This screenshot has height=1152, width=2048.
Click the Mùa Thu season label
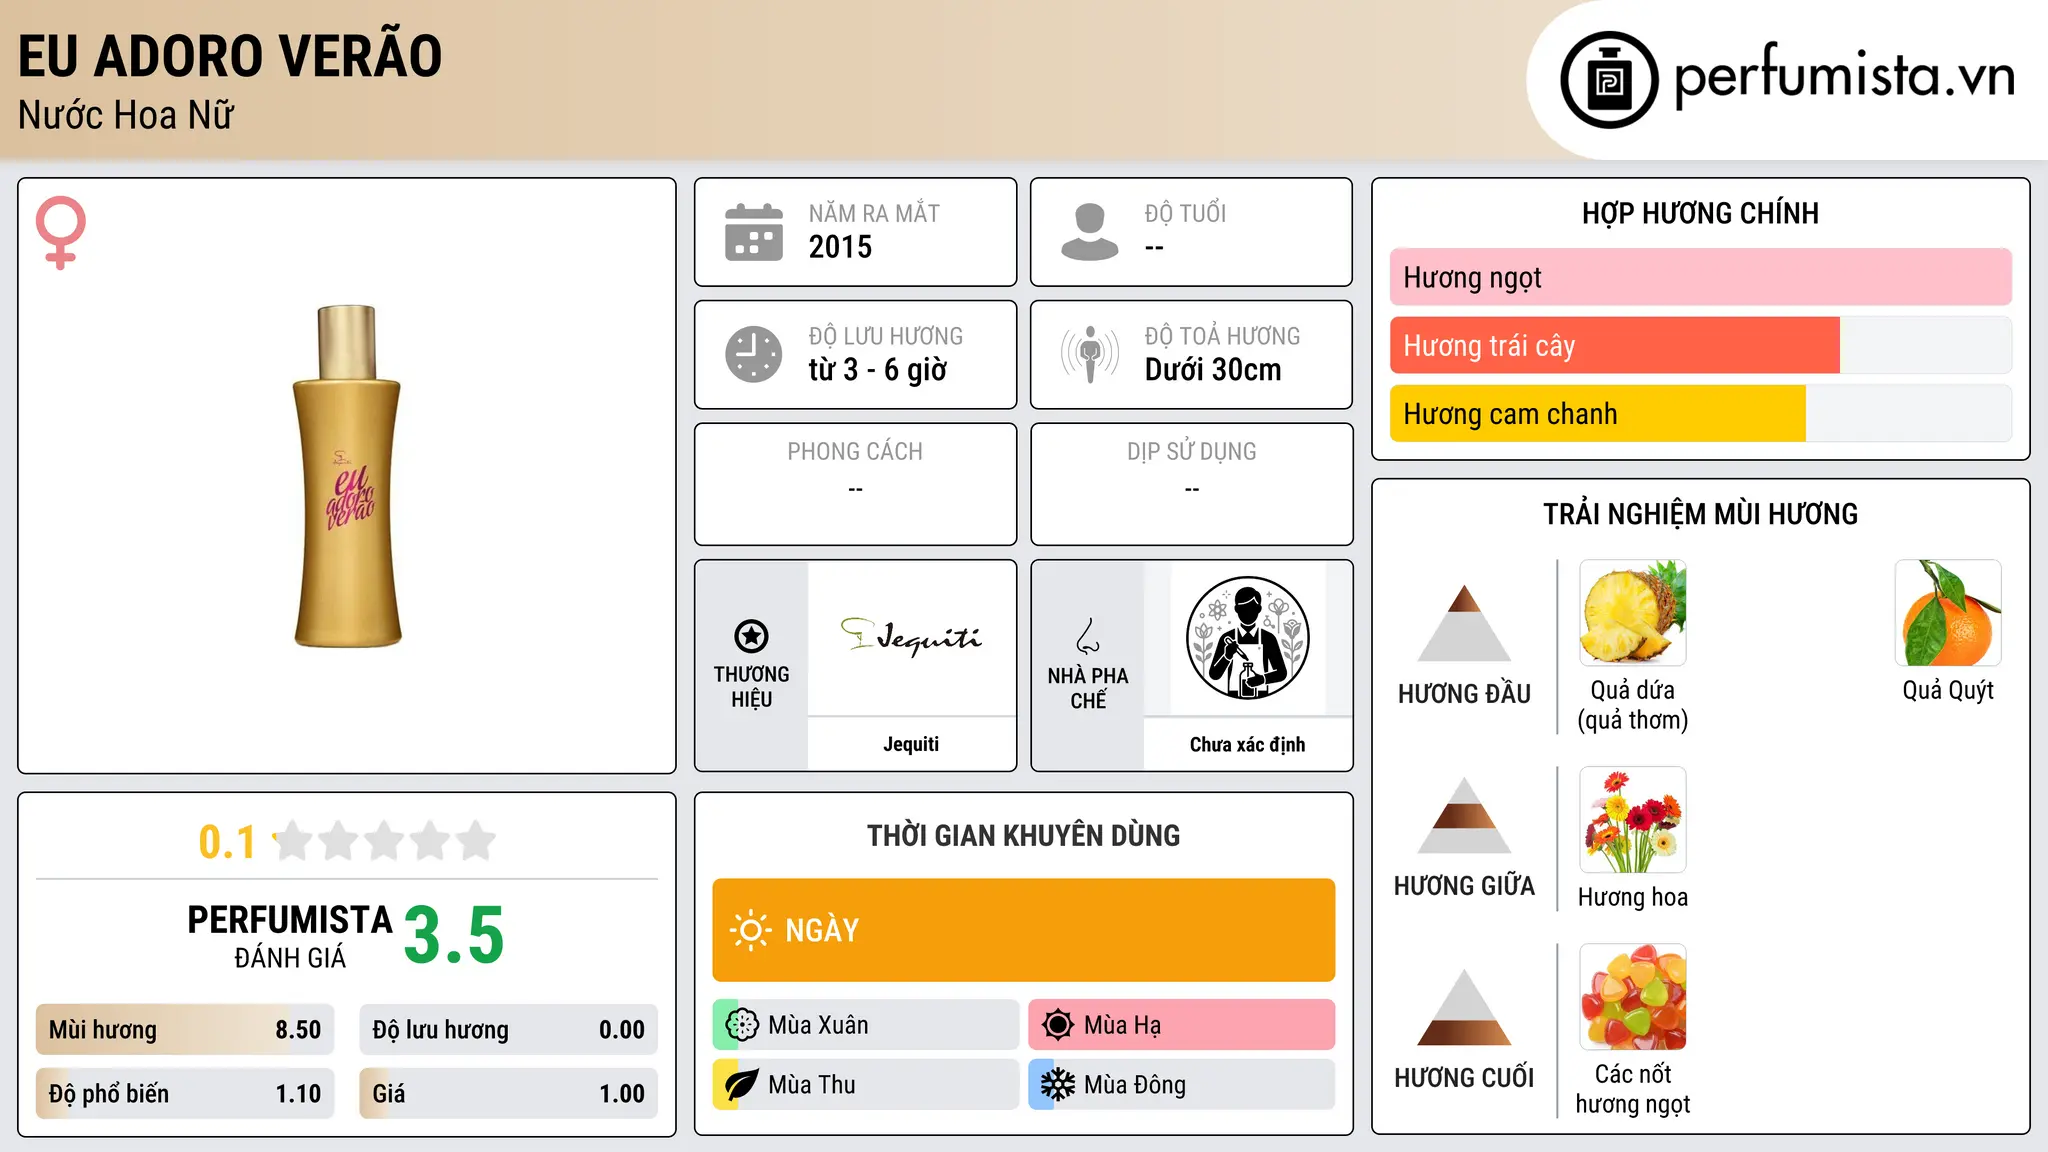click(812, 1085)
